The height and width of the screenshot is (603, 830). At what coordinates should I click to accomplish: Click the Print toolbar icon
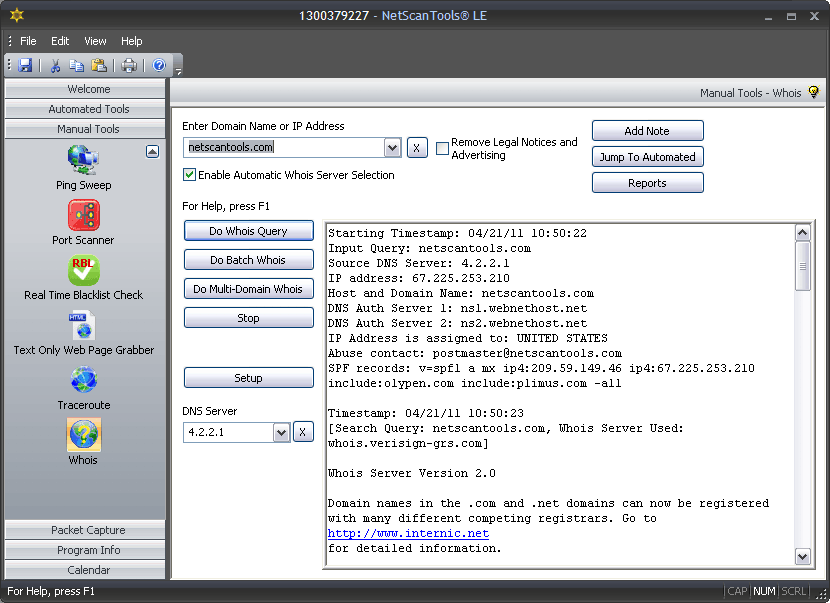click(129, 65)
